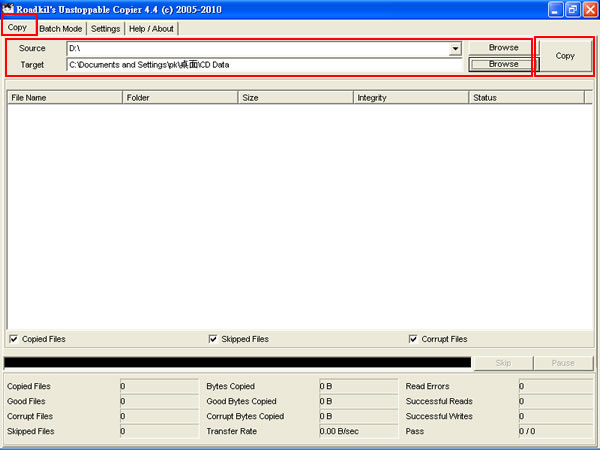
Task: Click the Skipped Files count field in statistics
Action: coord(159,431)
